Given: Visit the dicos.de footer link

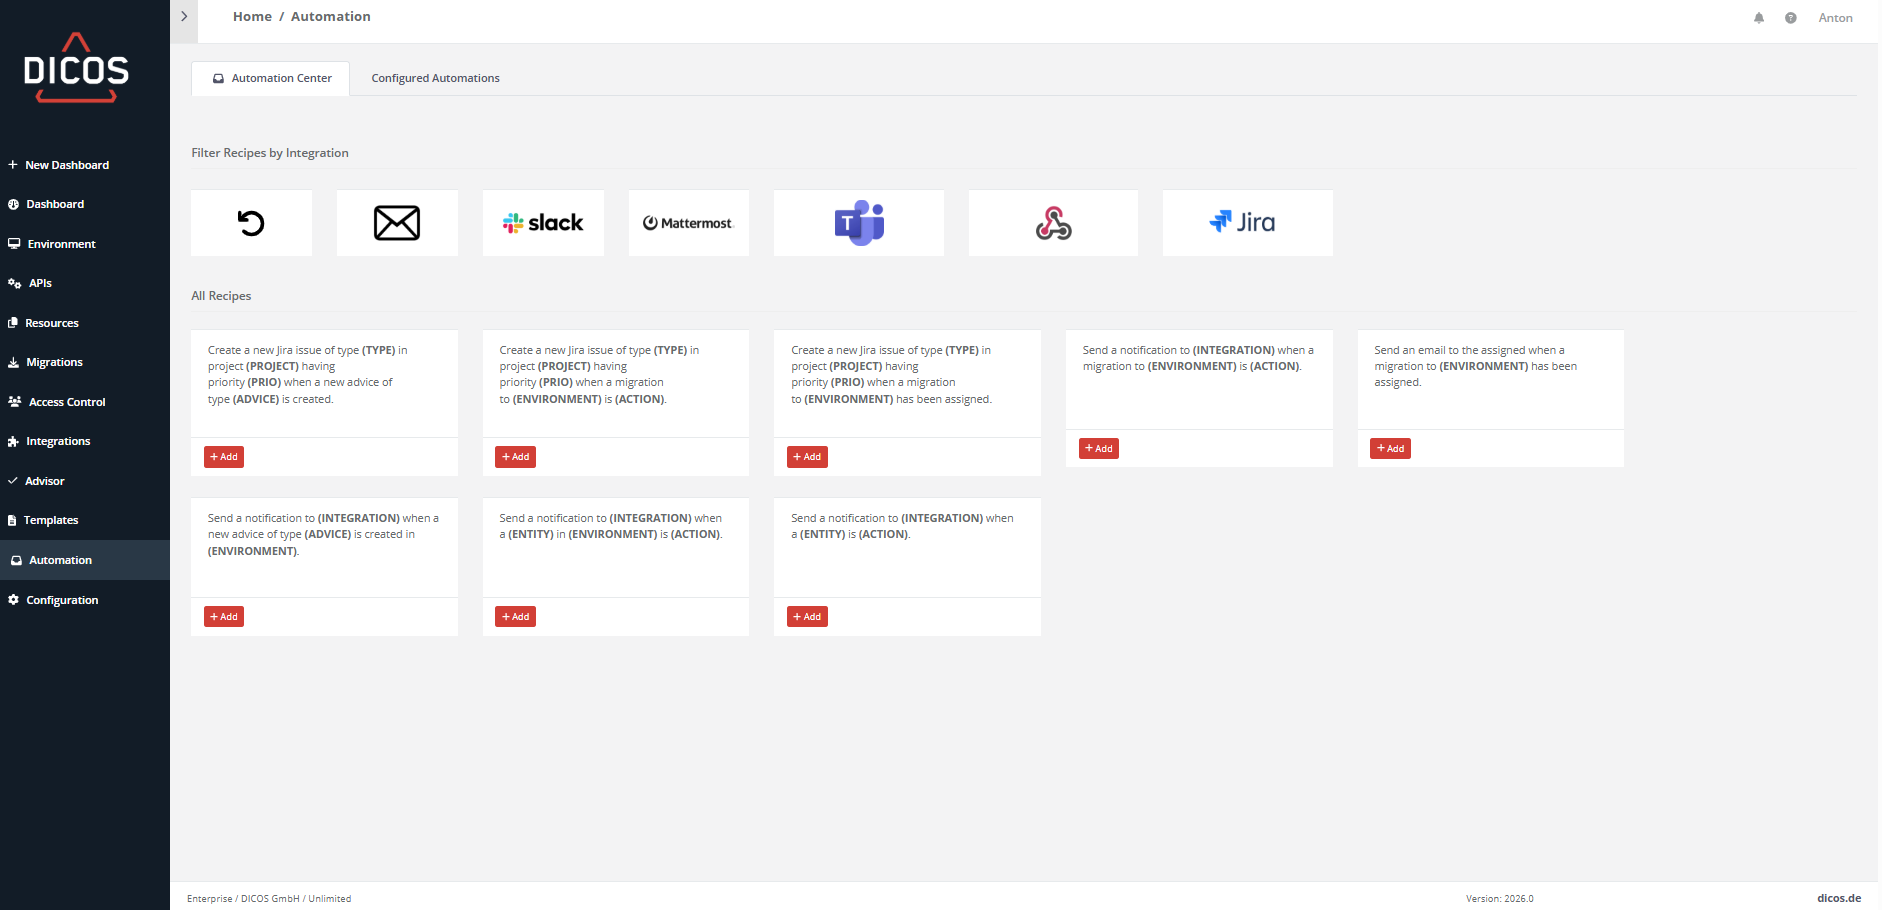Looking at the screenshot, I should click(x=1838, y=898).
